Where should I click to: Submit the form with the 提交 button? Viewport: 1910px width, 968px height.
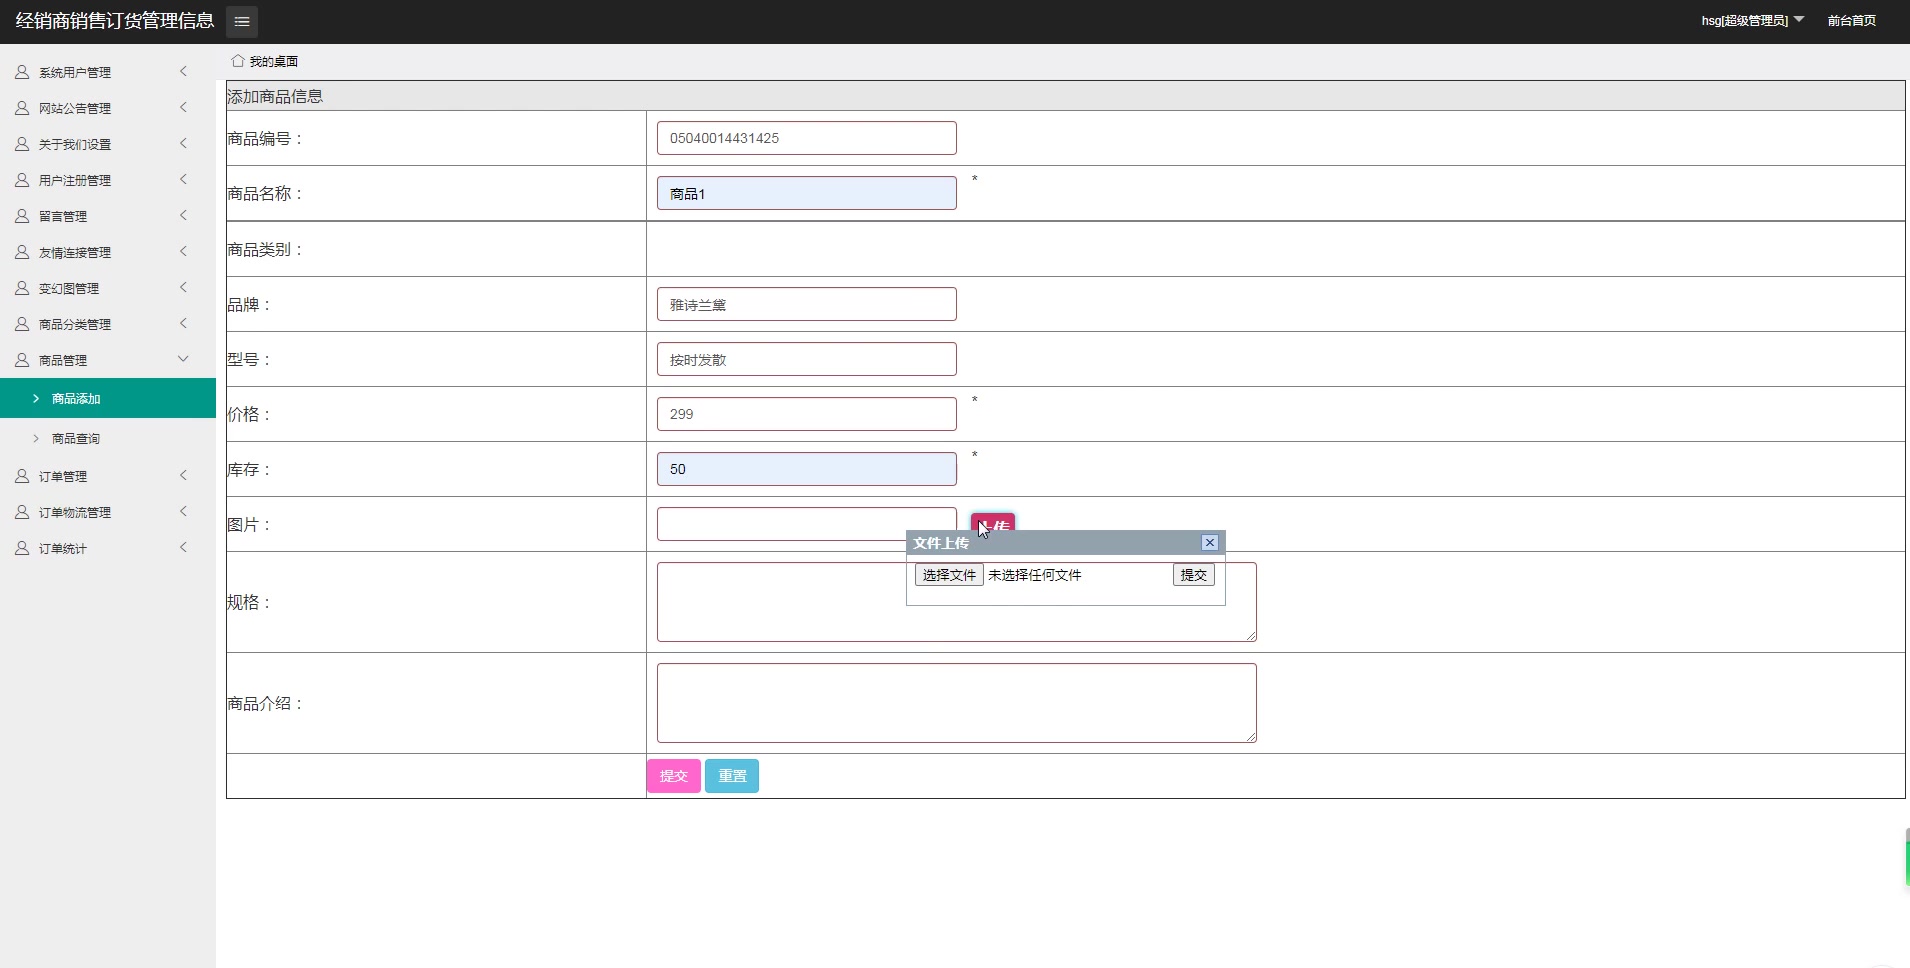coord(674,775)
